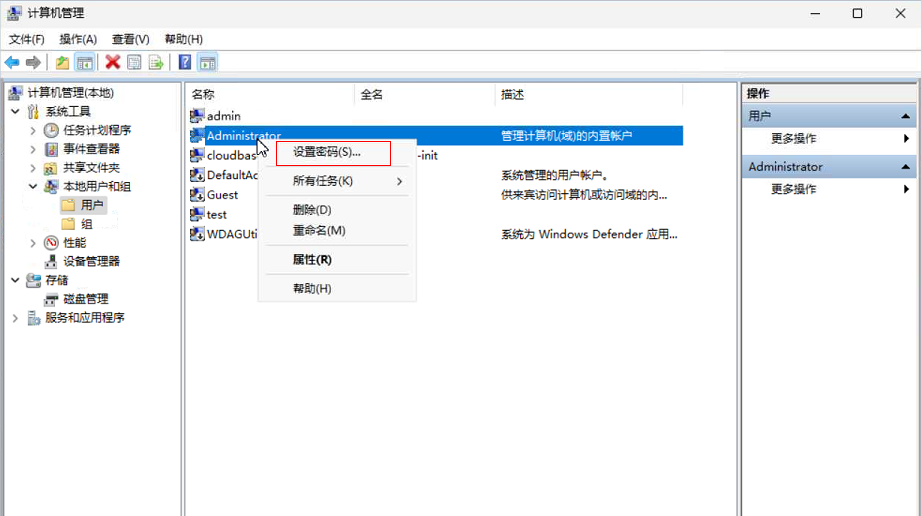The image size is (921, 516).
Task: Collapse the 用户 section in actions pane
Action: [x=906, y=116]
